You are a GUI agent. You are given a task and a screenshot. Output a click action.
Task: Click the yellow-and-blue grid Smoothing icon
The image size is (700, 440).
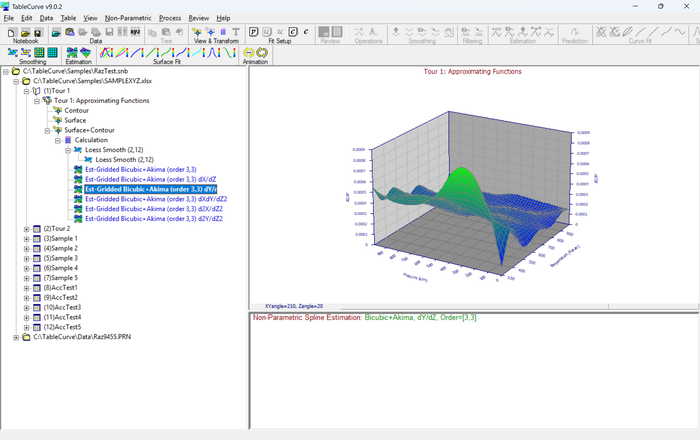point(39,53)
